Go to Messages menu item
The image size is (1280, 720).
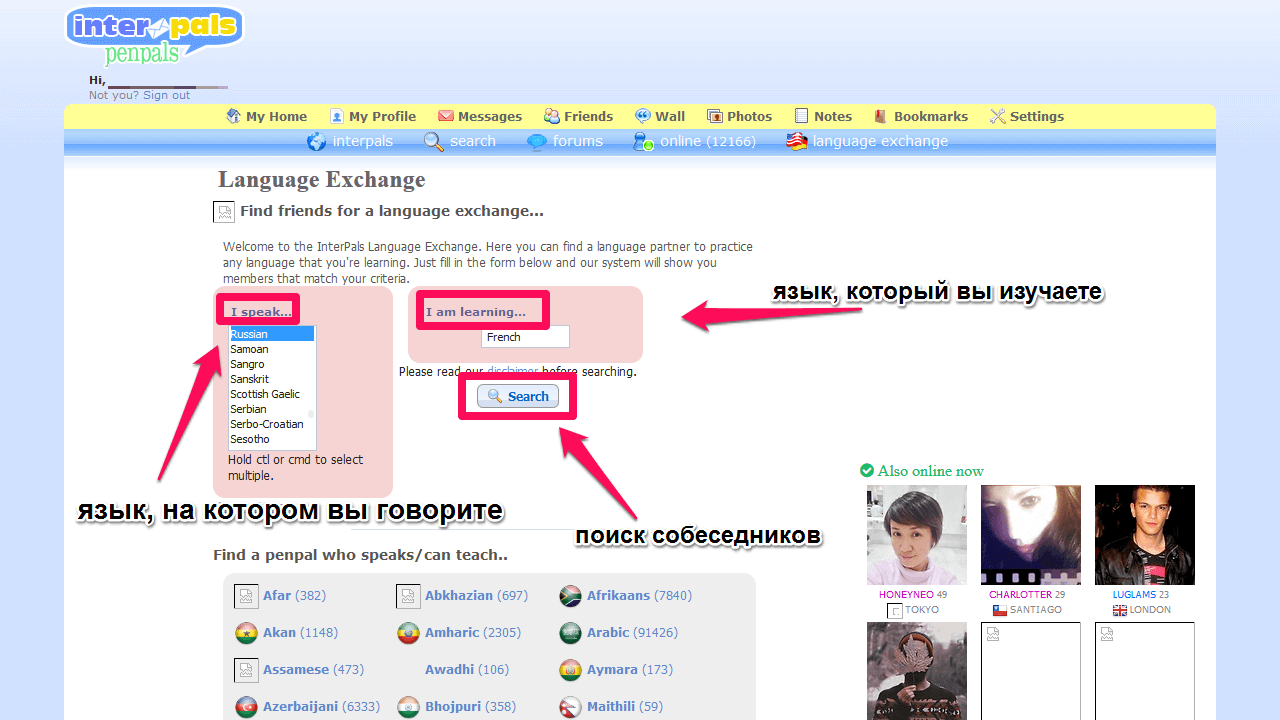pos(480,116)
